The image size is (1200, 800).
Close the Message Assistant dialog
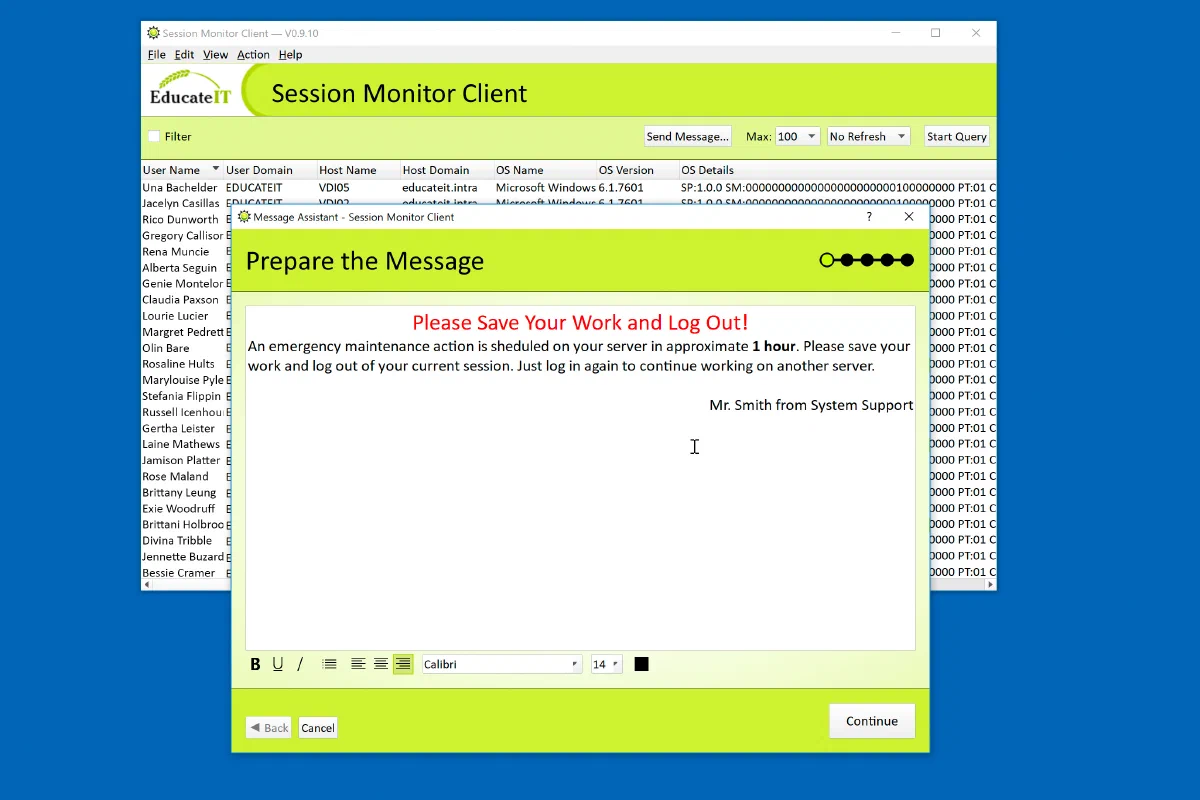909,216
